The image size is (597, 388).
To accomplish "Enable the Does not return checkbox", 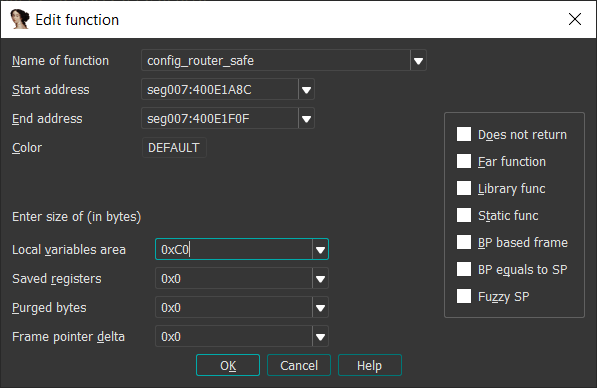I will pos(464,134).
